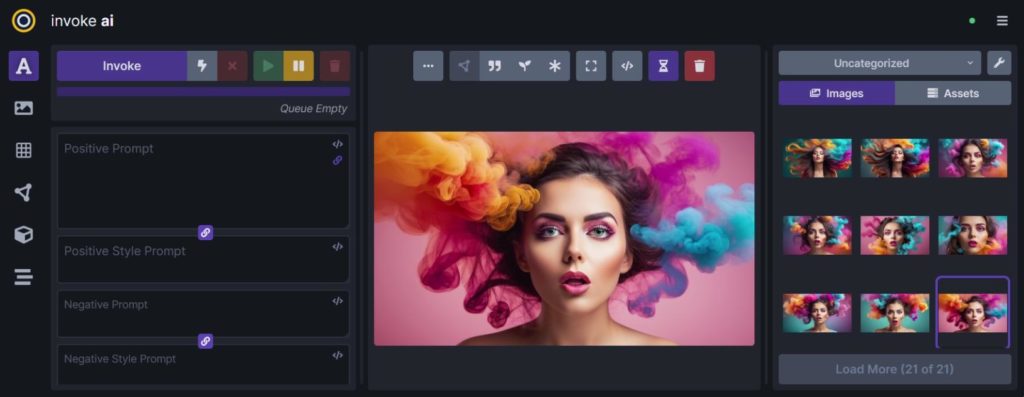The width and height of the screenshot is (1024, 397).
Task: Click into the Positive Style Prompt field
Action: tap(203, 259)
